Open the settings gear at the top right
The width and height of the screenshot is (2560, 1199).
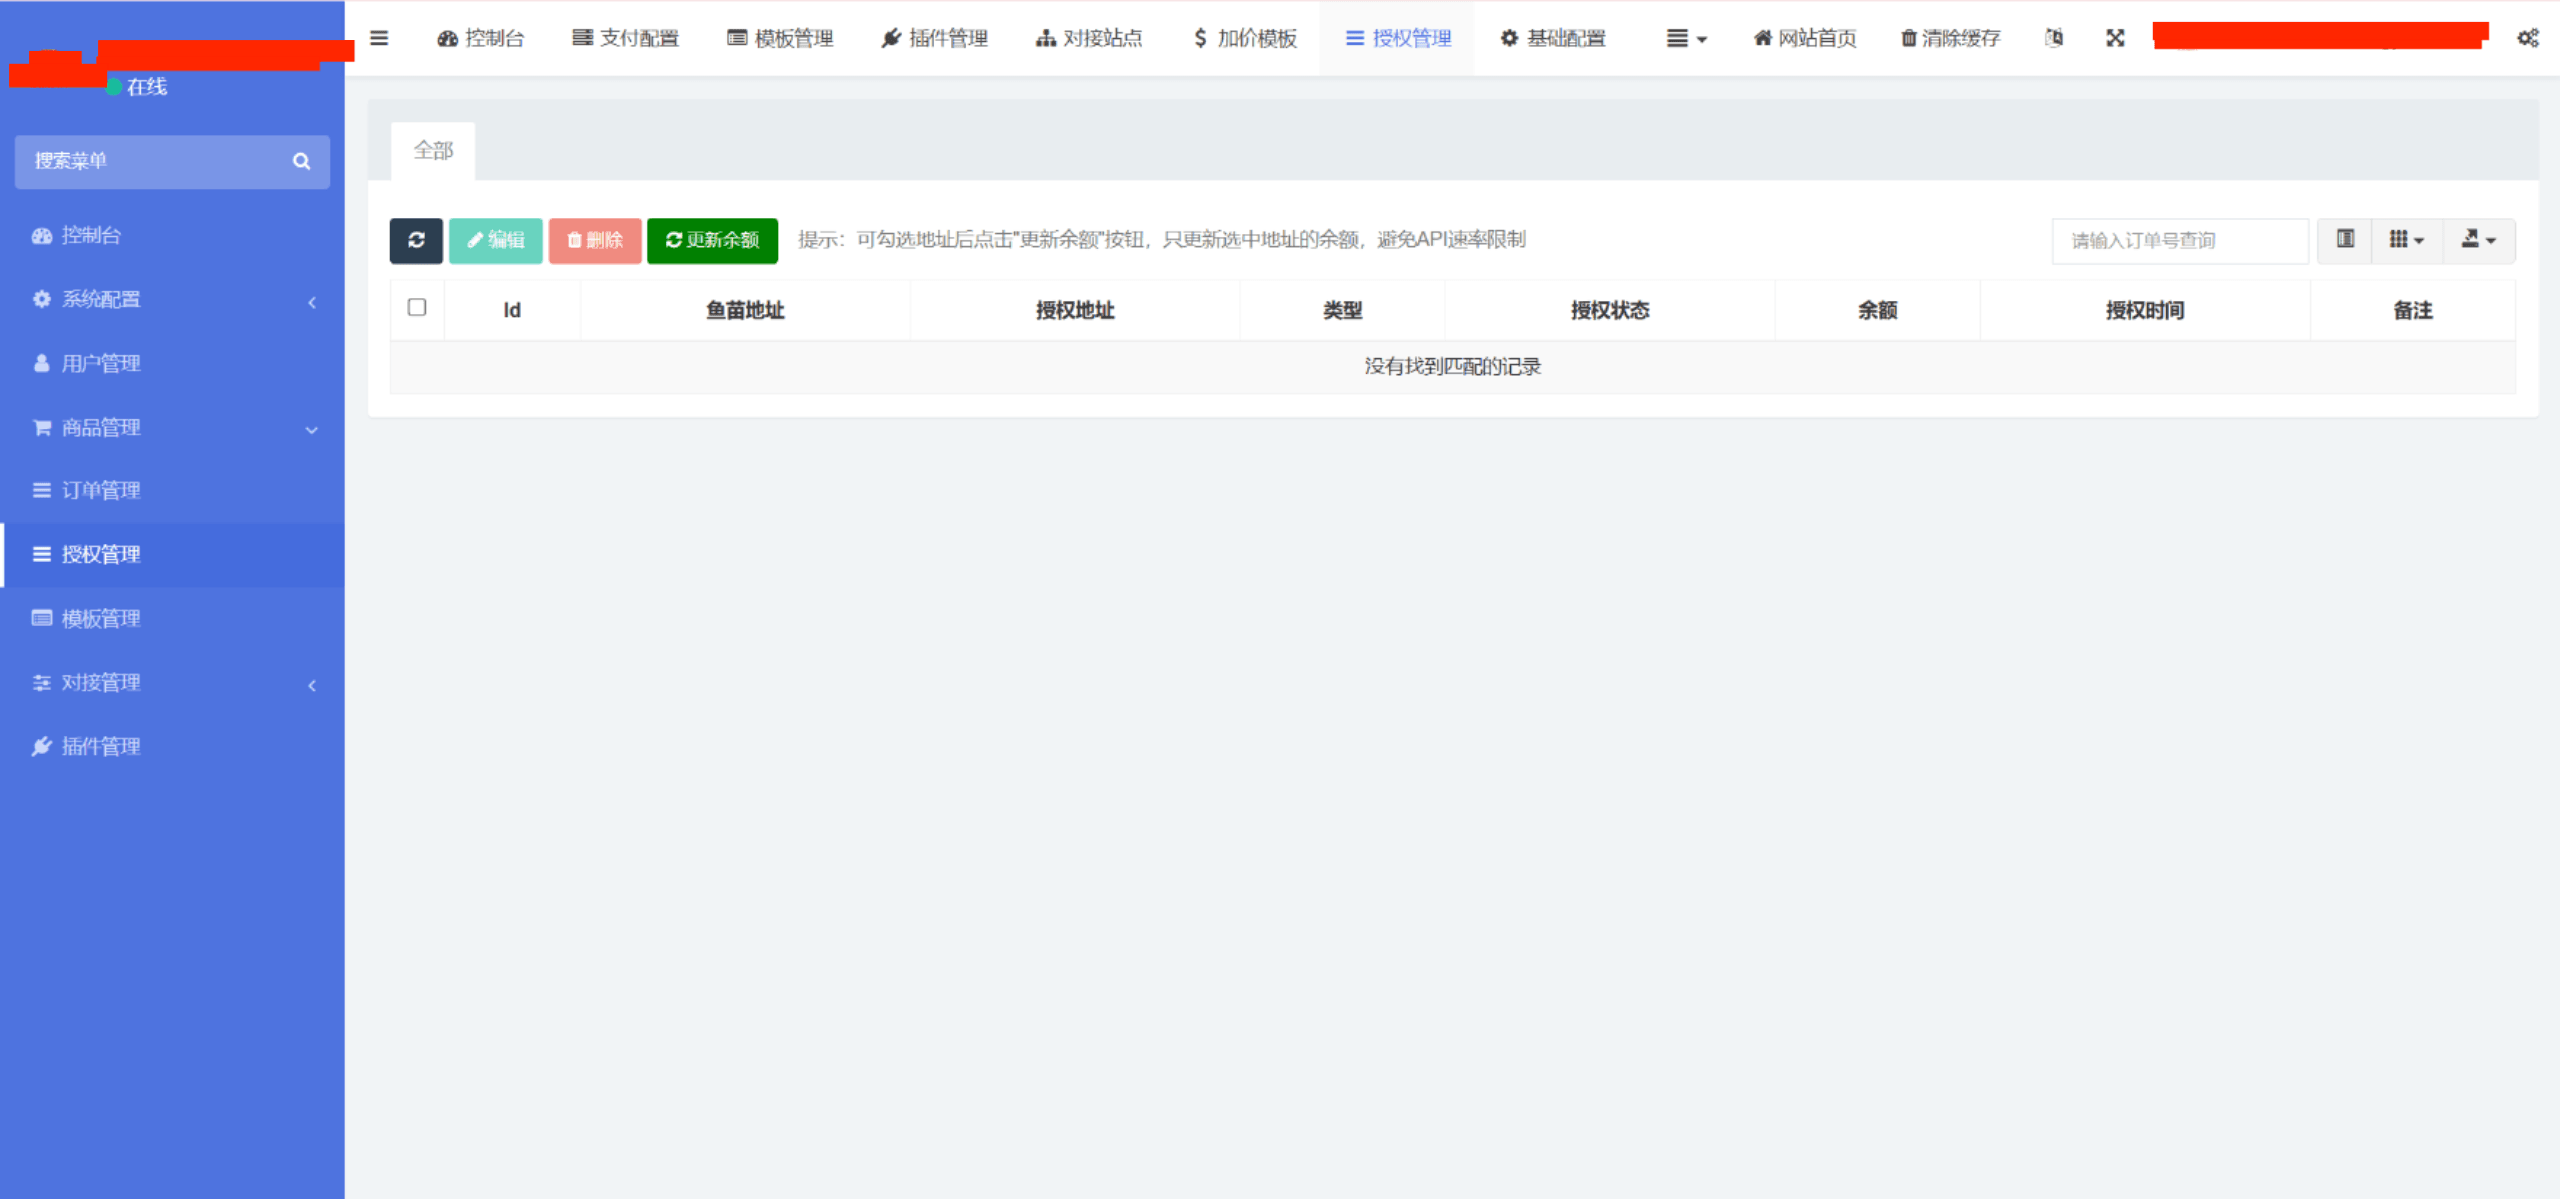pyautogui.click(x=2529, y=38)
